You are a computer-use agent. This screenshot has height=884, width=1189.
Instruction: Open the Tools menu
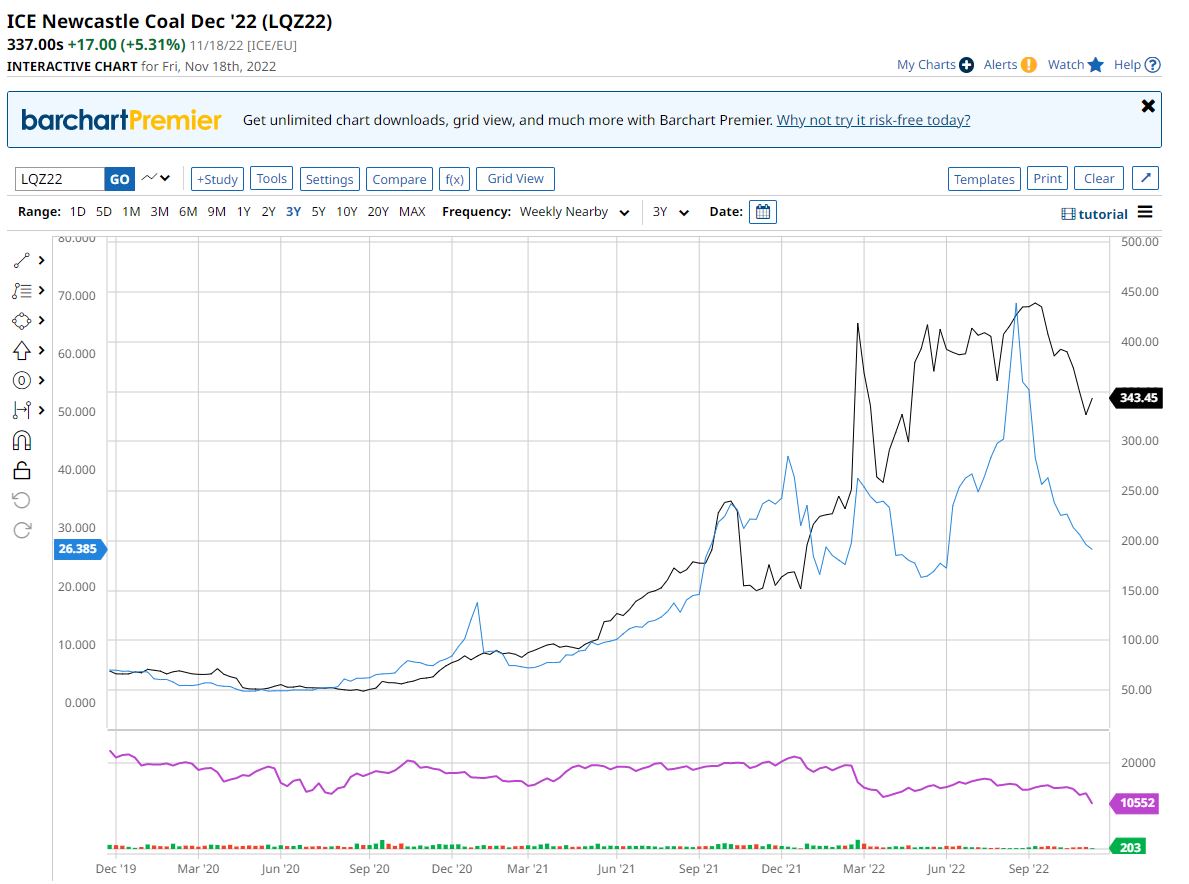click(271, 179)
